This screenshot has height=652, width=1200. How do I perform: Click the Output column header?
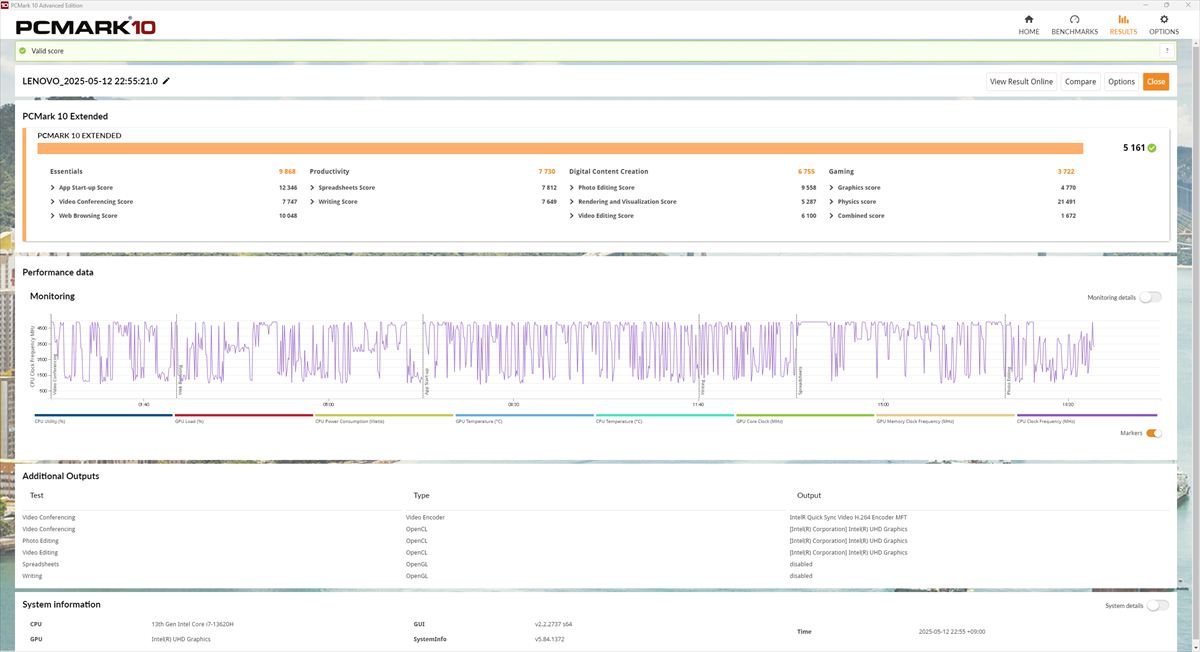(809, 495)
